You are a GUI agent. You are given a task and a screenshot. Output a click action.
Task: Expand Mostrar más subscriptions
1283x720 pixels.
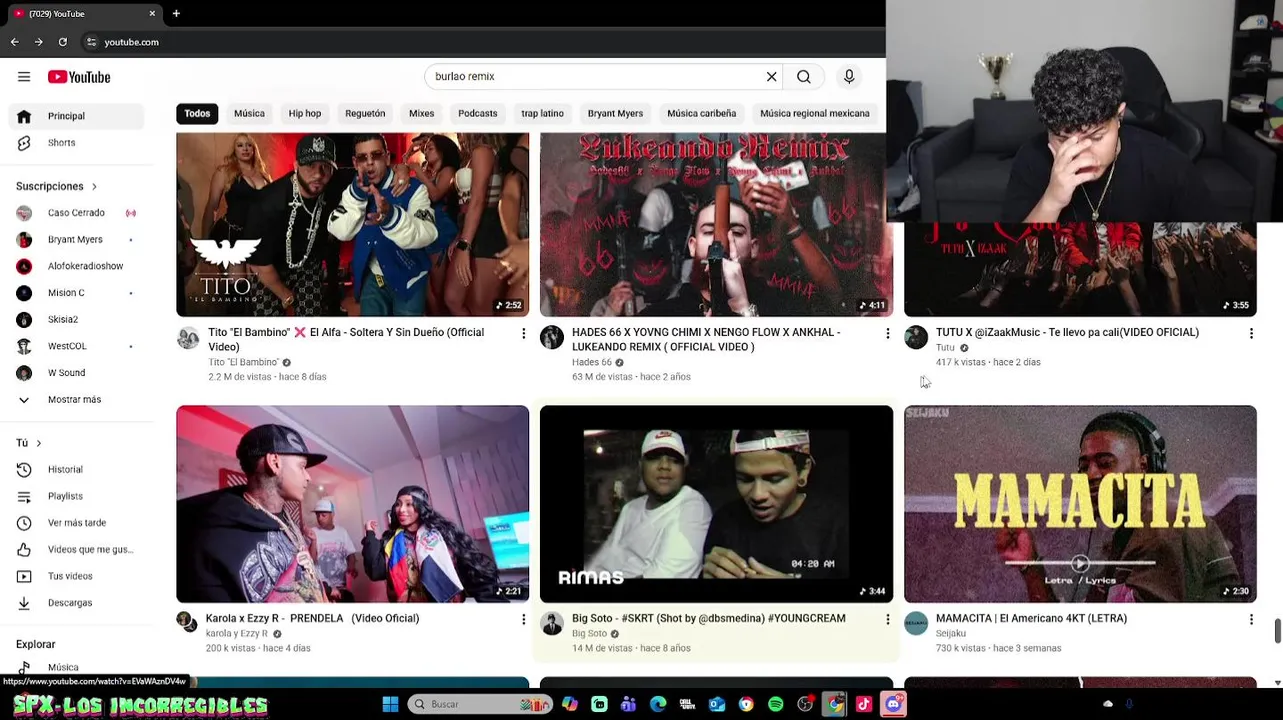76,399
